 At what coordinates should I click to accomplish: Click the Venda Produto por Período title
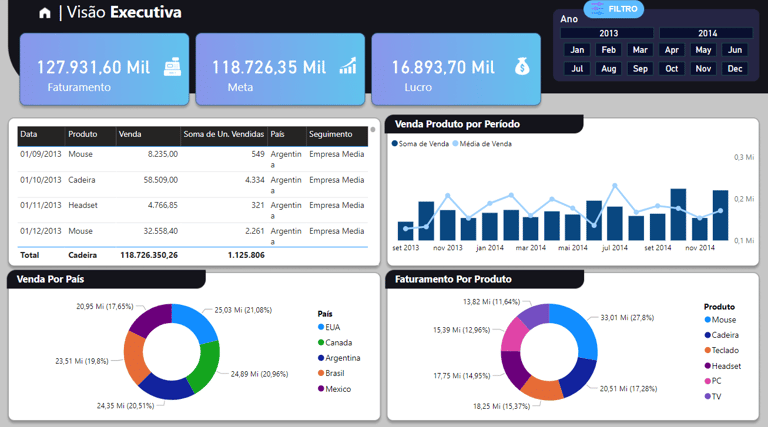pos(457,124)
